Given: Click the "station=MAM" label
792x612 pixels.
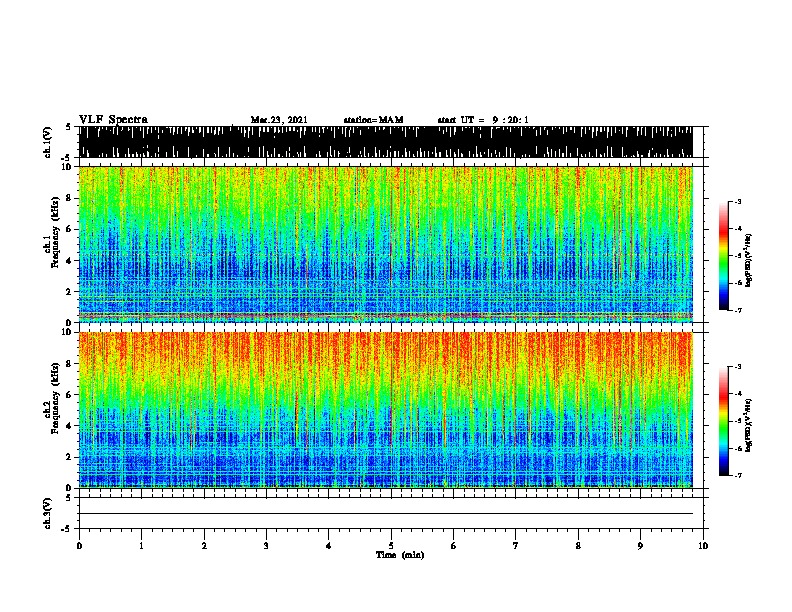Looking at the screenshot, I should pyautogui.click(x=373, y=120).
